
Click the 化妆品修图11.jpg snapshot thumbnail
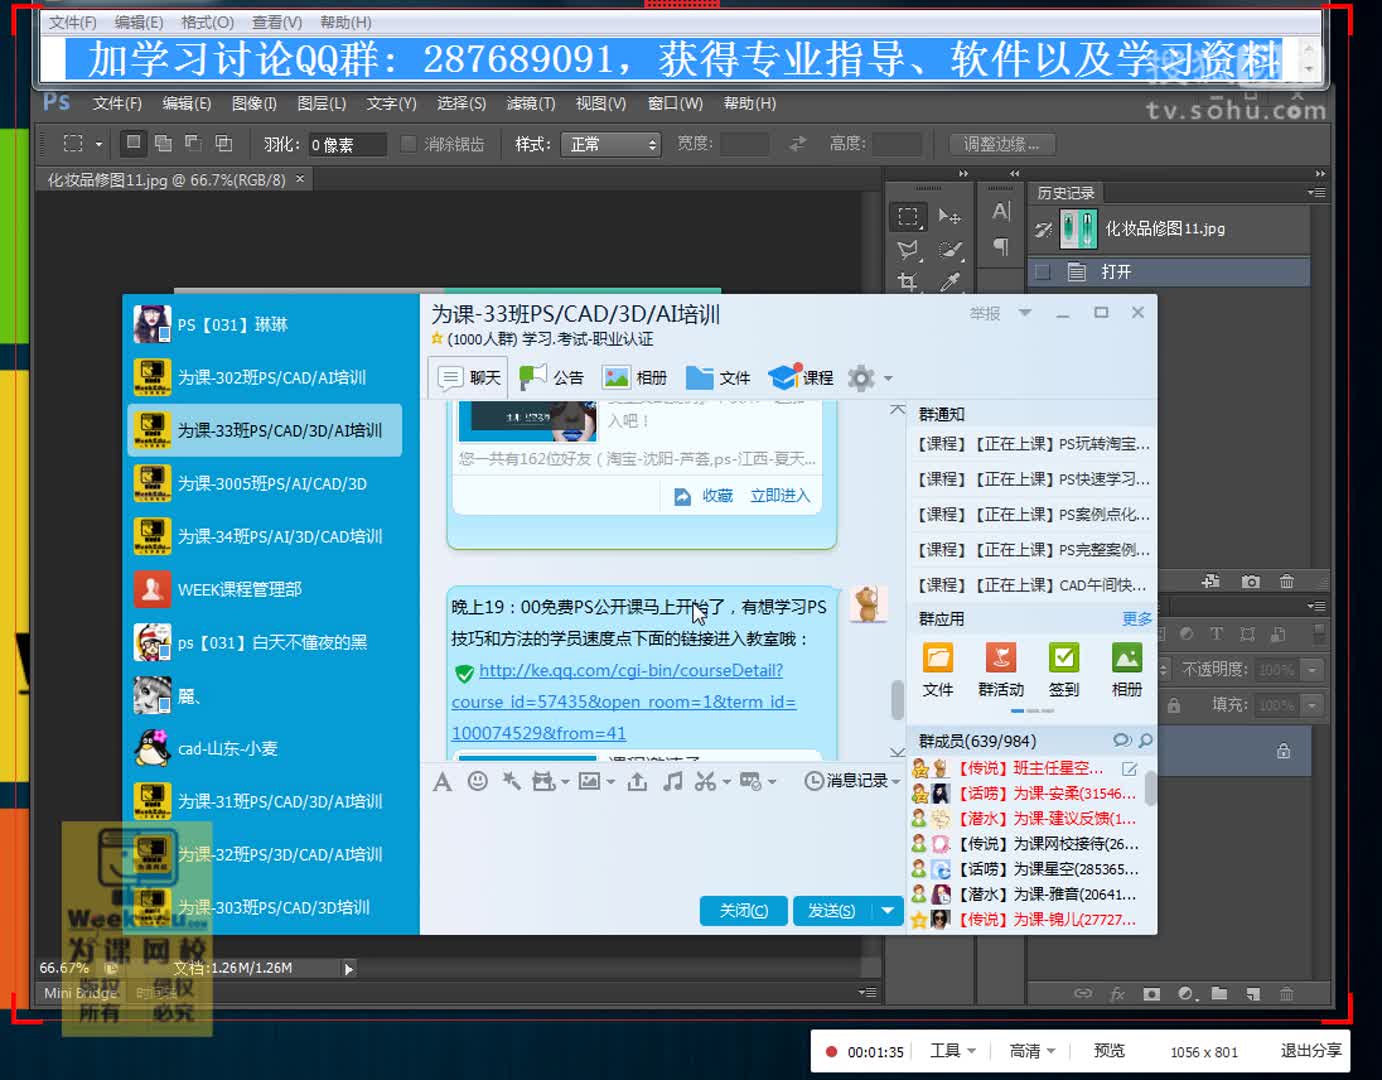click(1079, 229)
